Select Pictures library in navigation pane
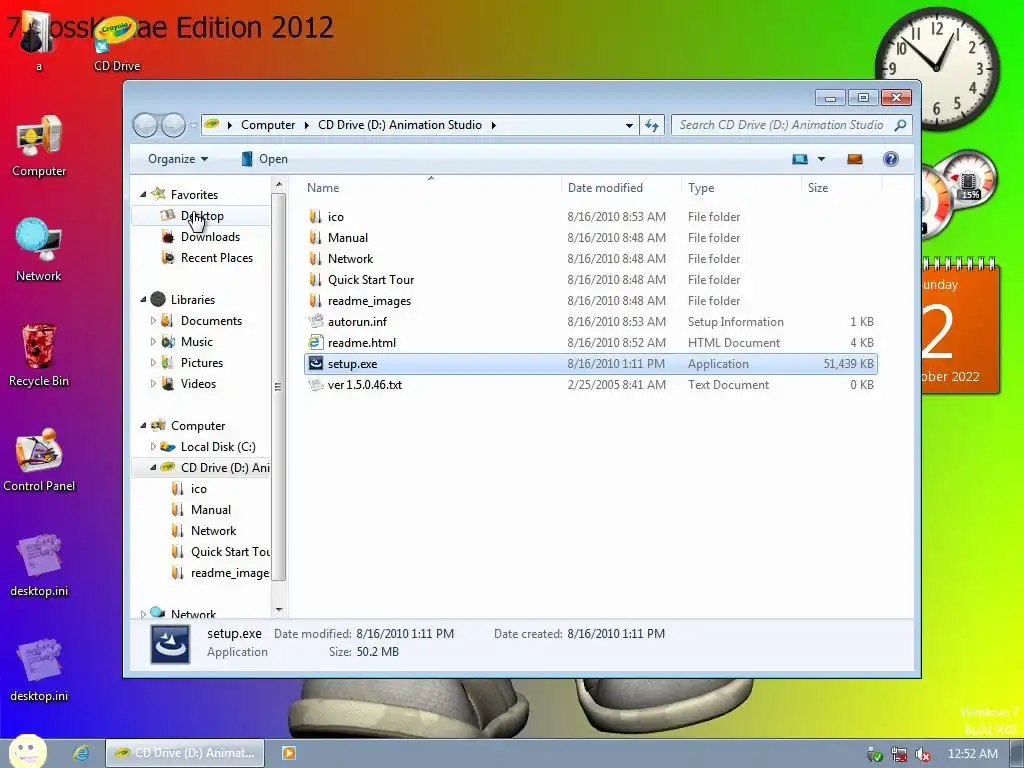This screenshot has width=1024, height=768. click(202, 362)
